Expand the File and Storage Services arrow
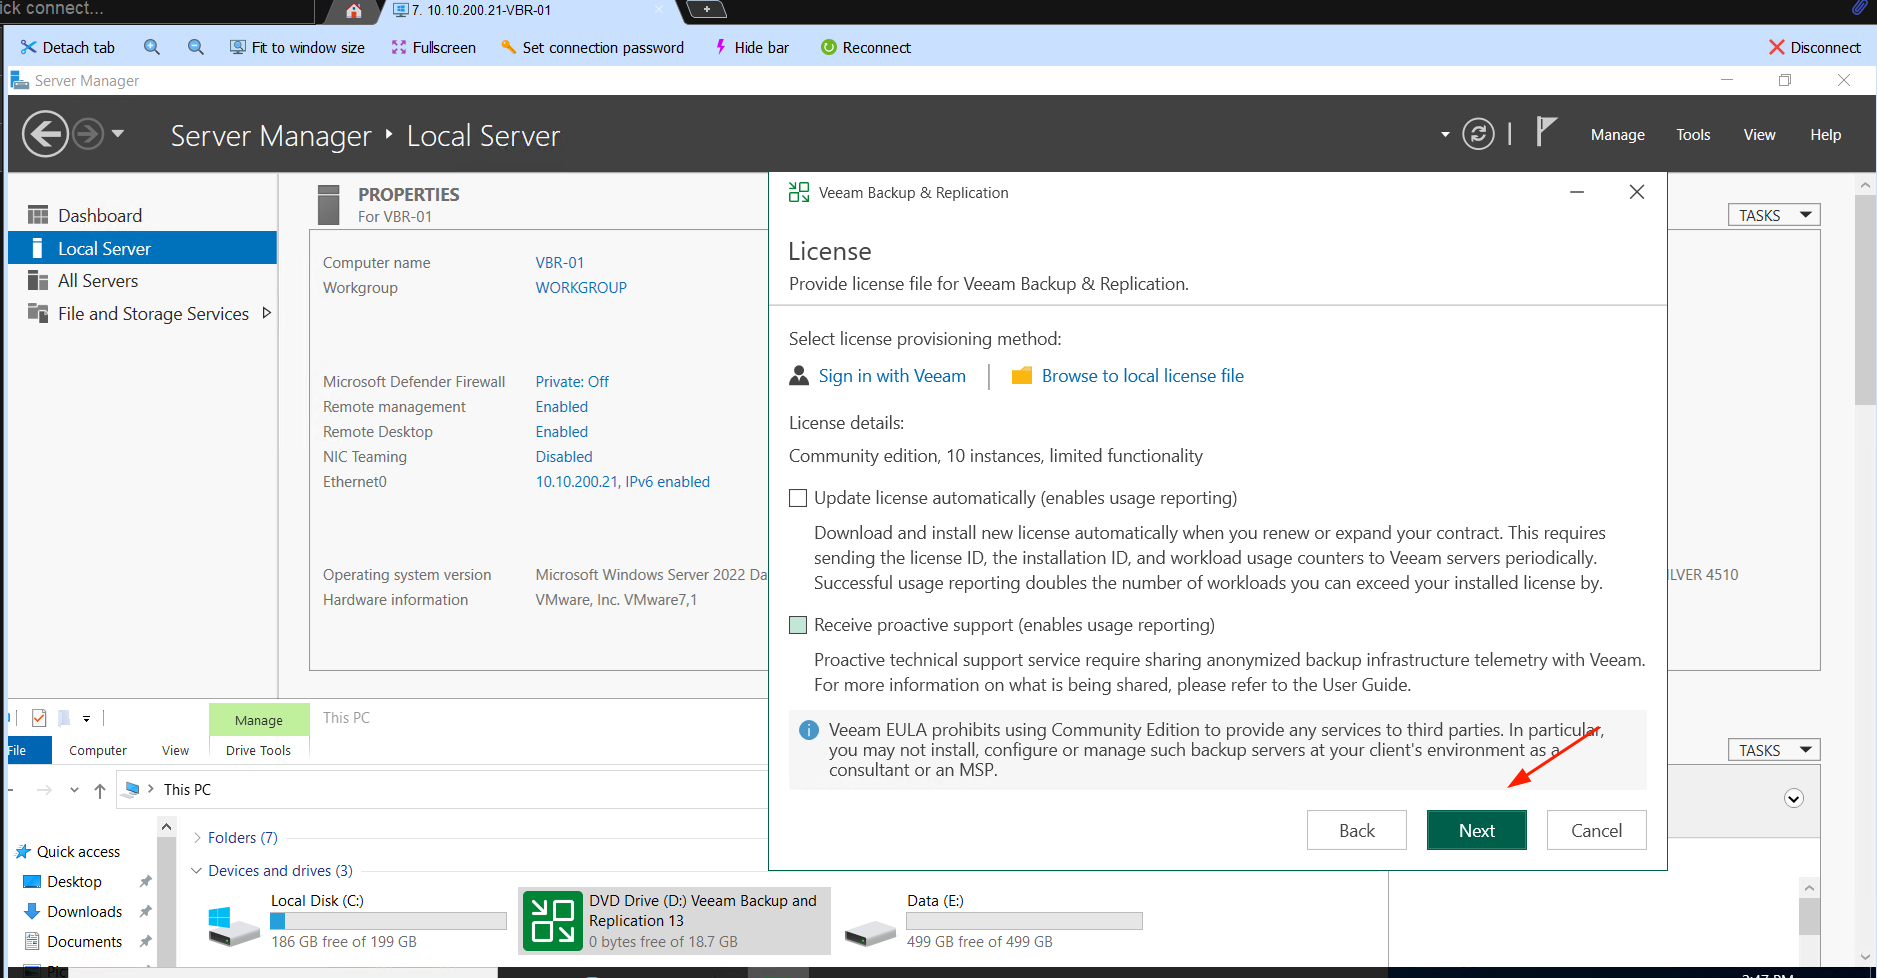Viewport: 1877px width, 978px height. (x=266, y=313)
